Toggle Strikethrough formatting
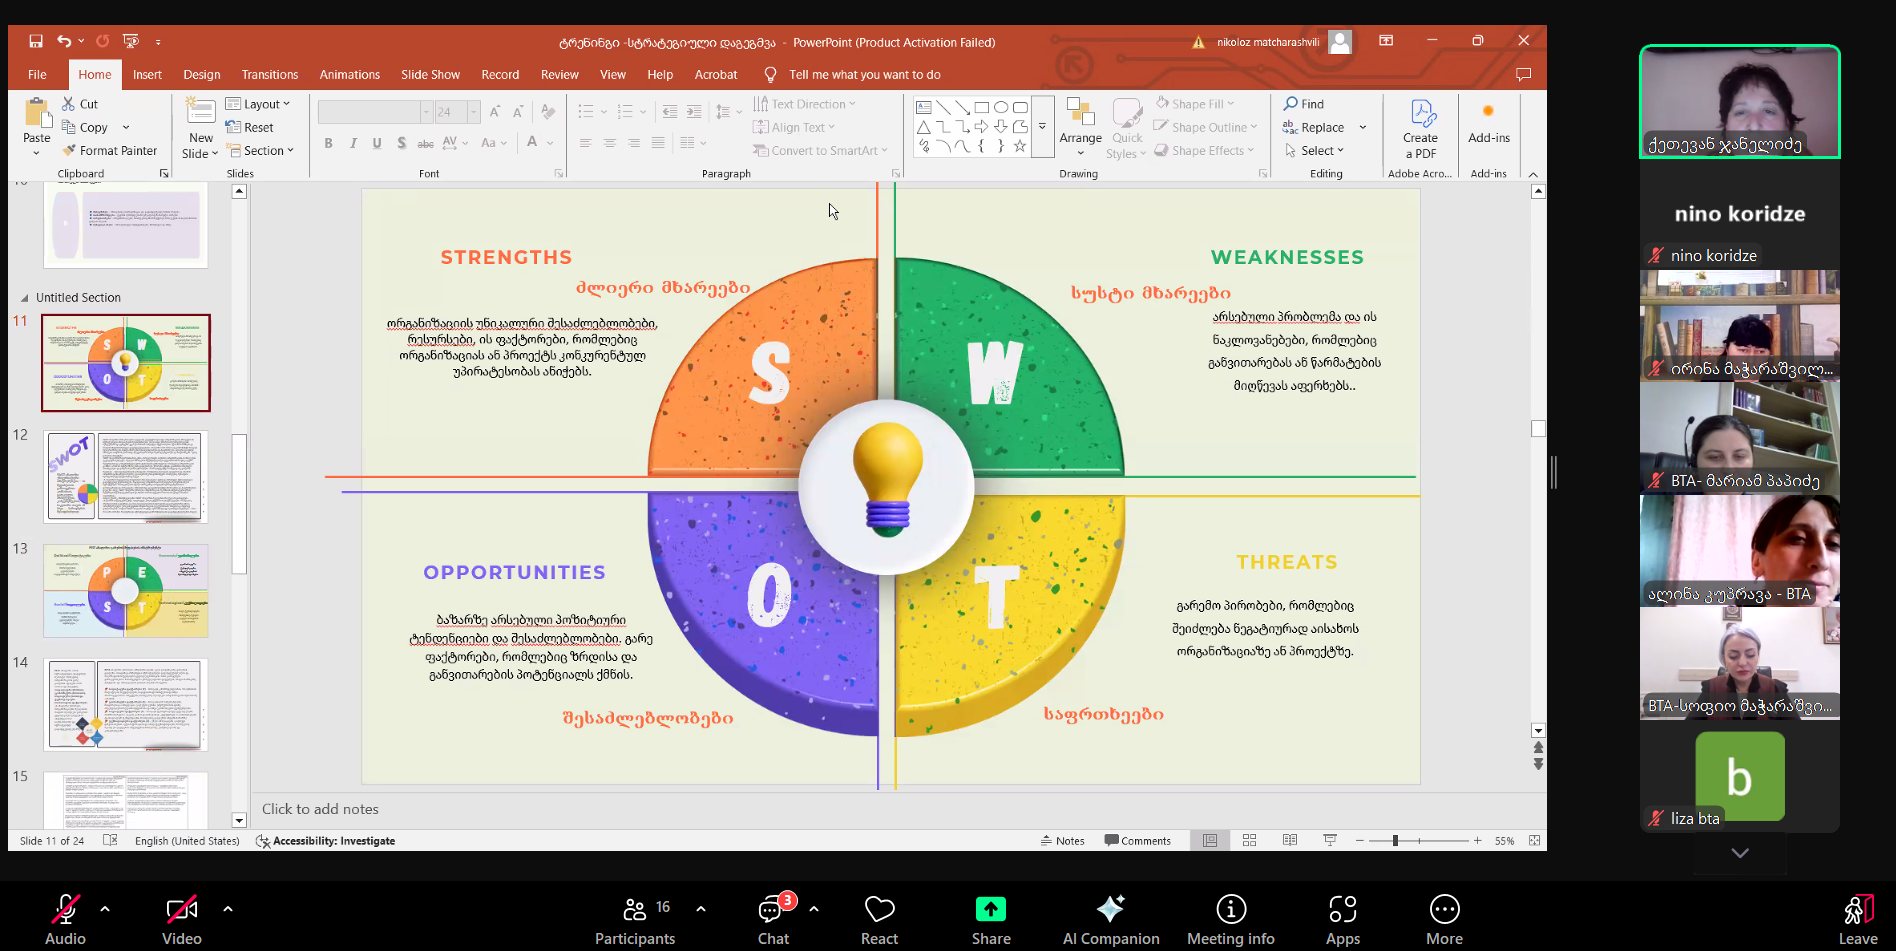Image resolution: width=1896 pixels, height=951 pixels. click(425, 143)
